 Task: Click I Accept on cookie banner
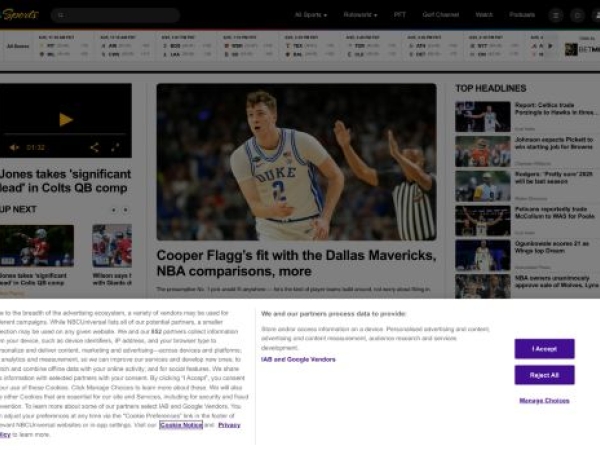[544, 349]
